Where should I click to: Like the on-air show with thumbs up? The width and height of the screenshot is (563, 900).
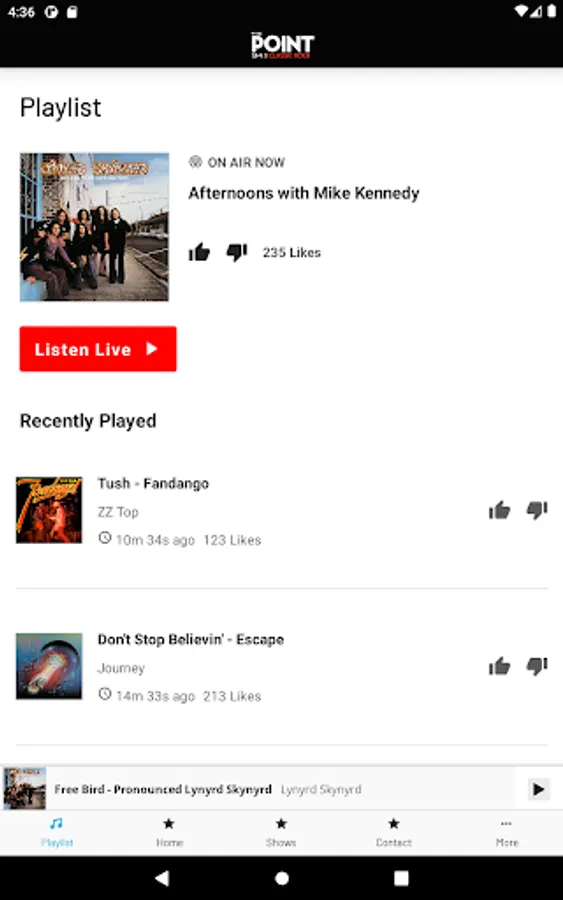pyautogui.click(x=199, y=252)
